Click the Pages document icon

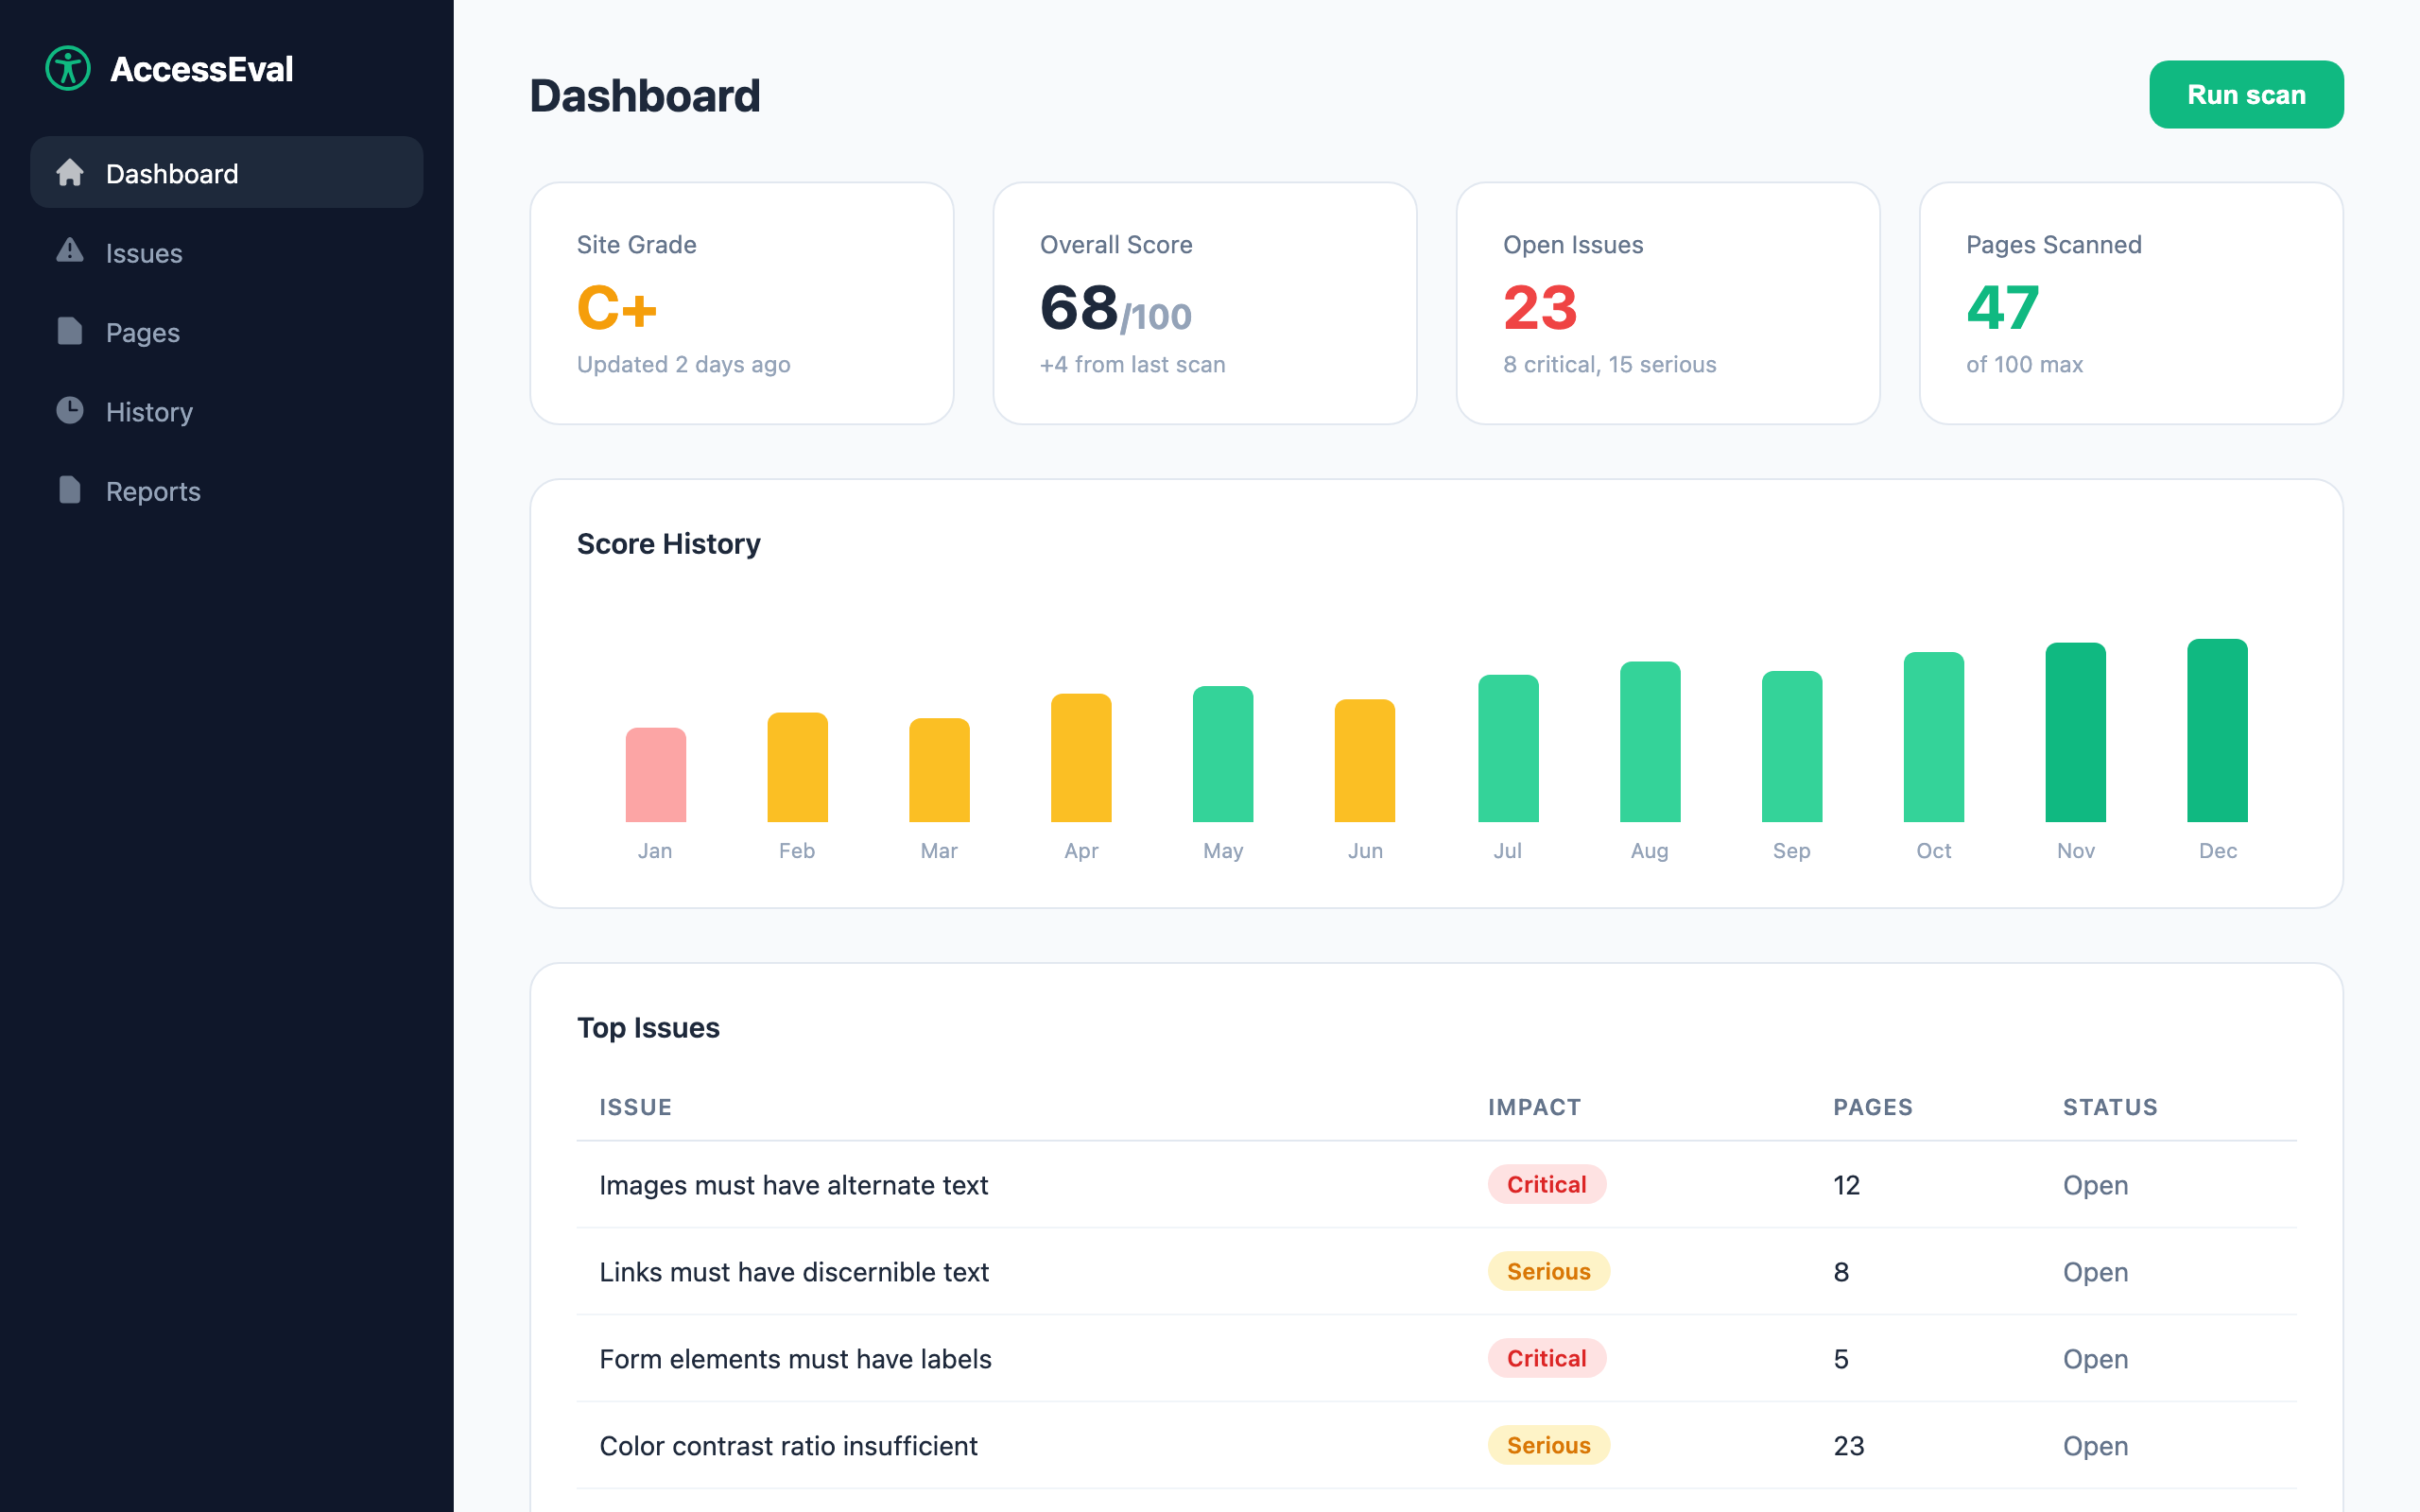point(69,331)
